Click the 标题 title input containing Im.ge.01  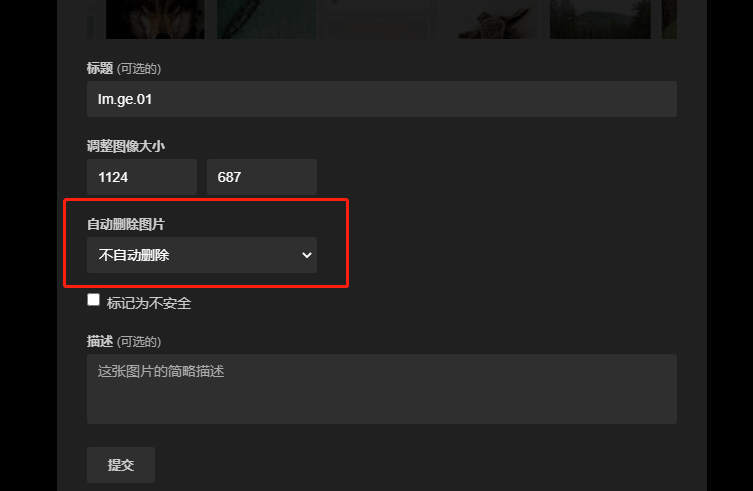click(382, 99)
